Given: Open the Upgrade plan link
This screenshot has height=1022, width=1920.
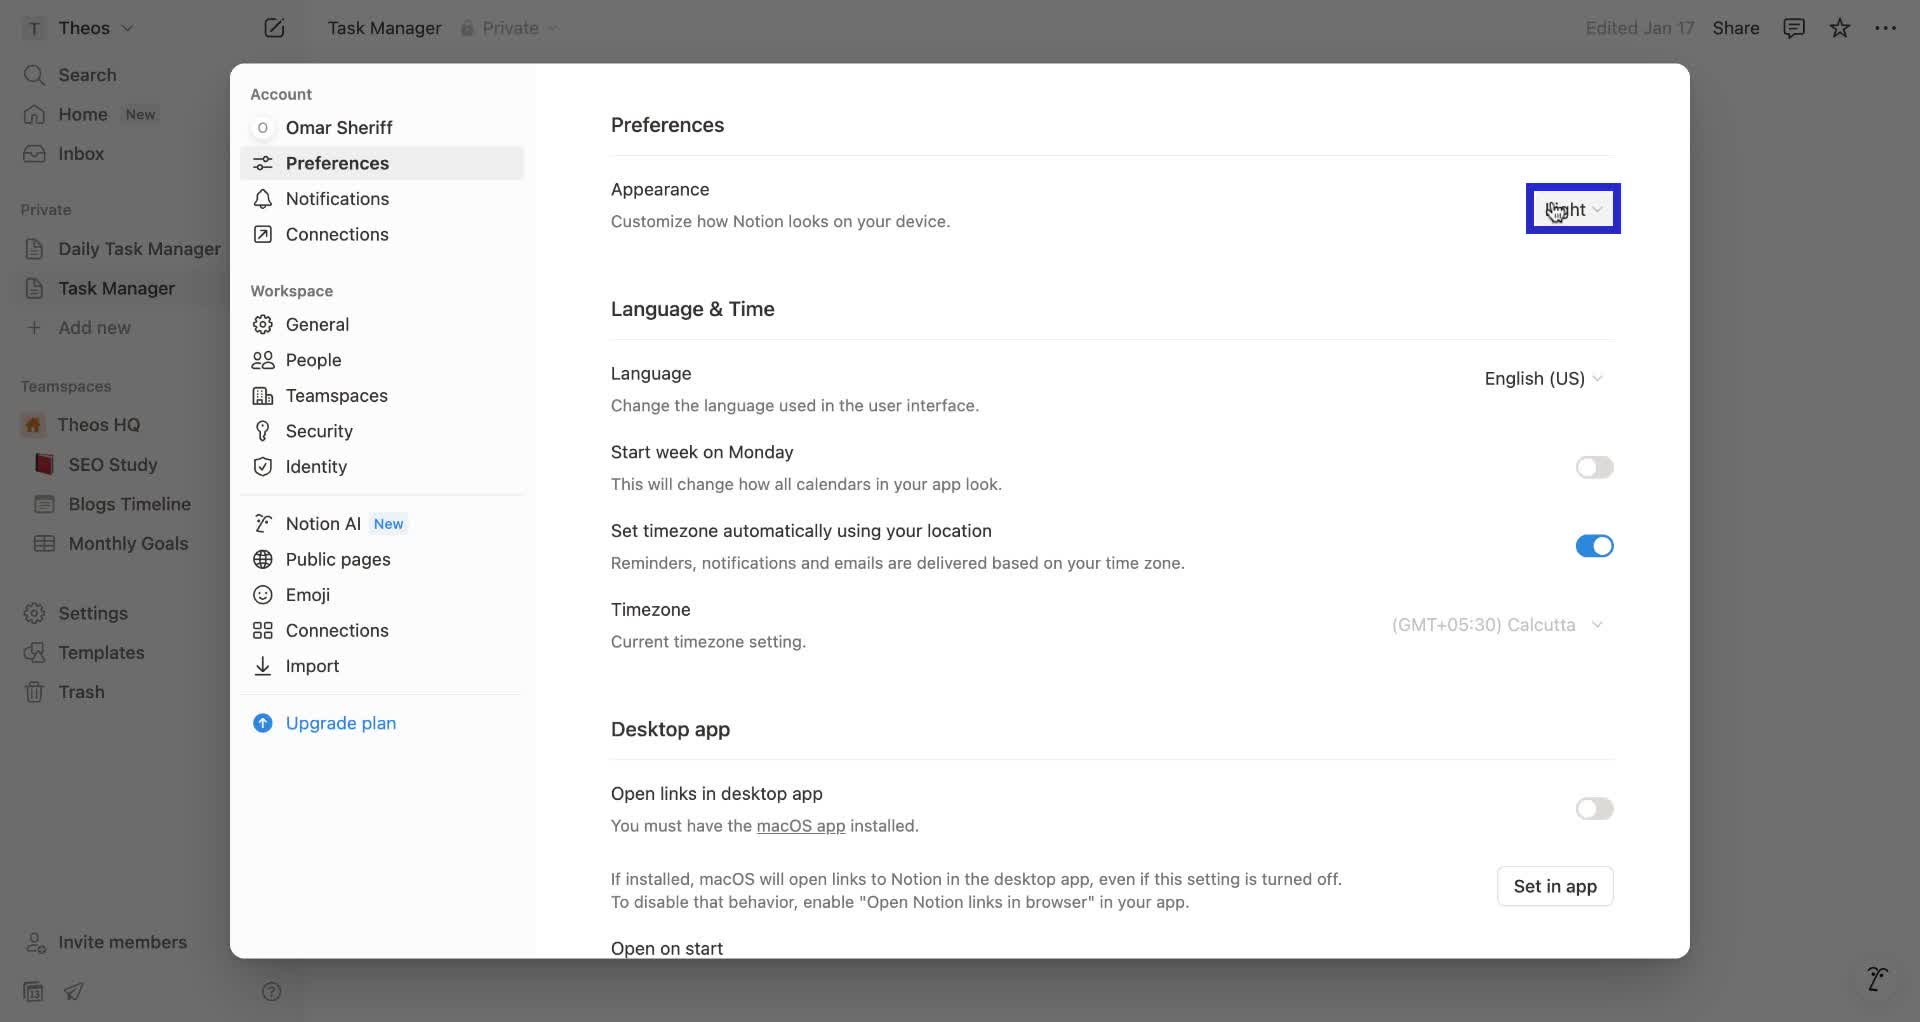Looking at the screenshot, I should point(341,722).
